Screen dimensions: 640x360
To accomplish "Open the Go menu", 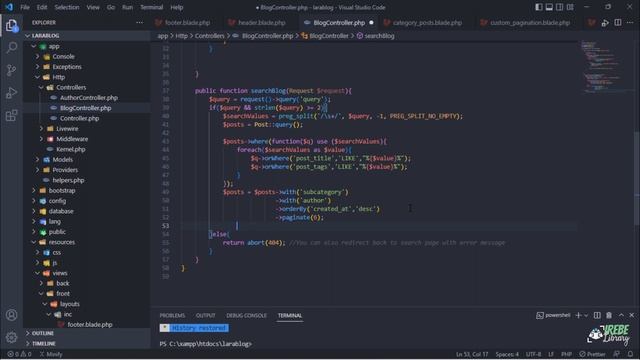I will tap(111, 7).
